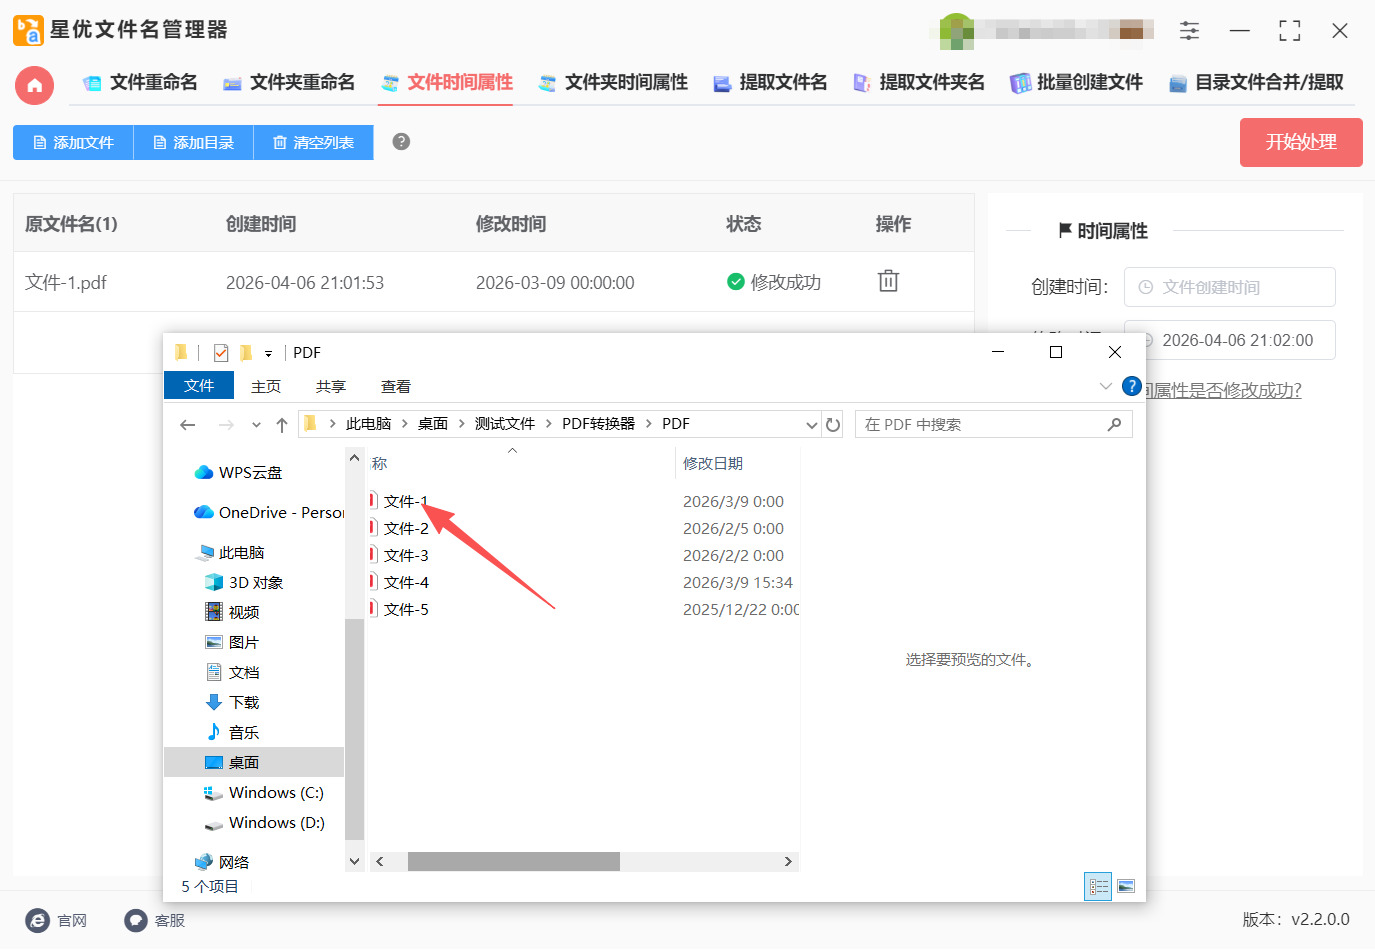Expand the 测试文件 breadcrumb chevron

[548, 424]
